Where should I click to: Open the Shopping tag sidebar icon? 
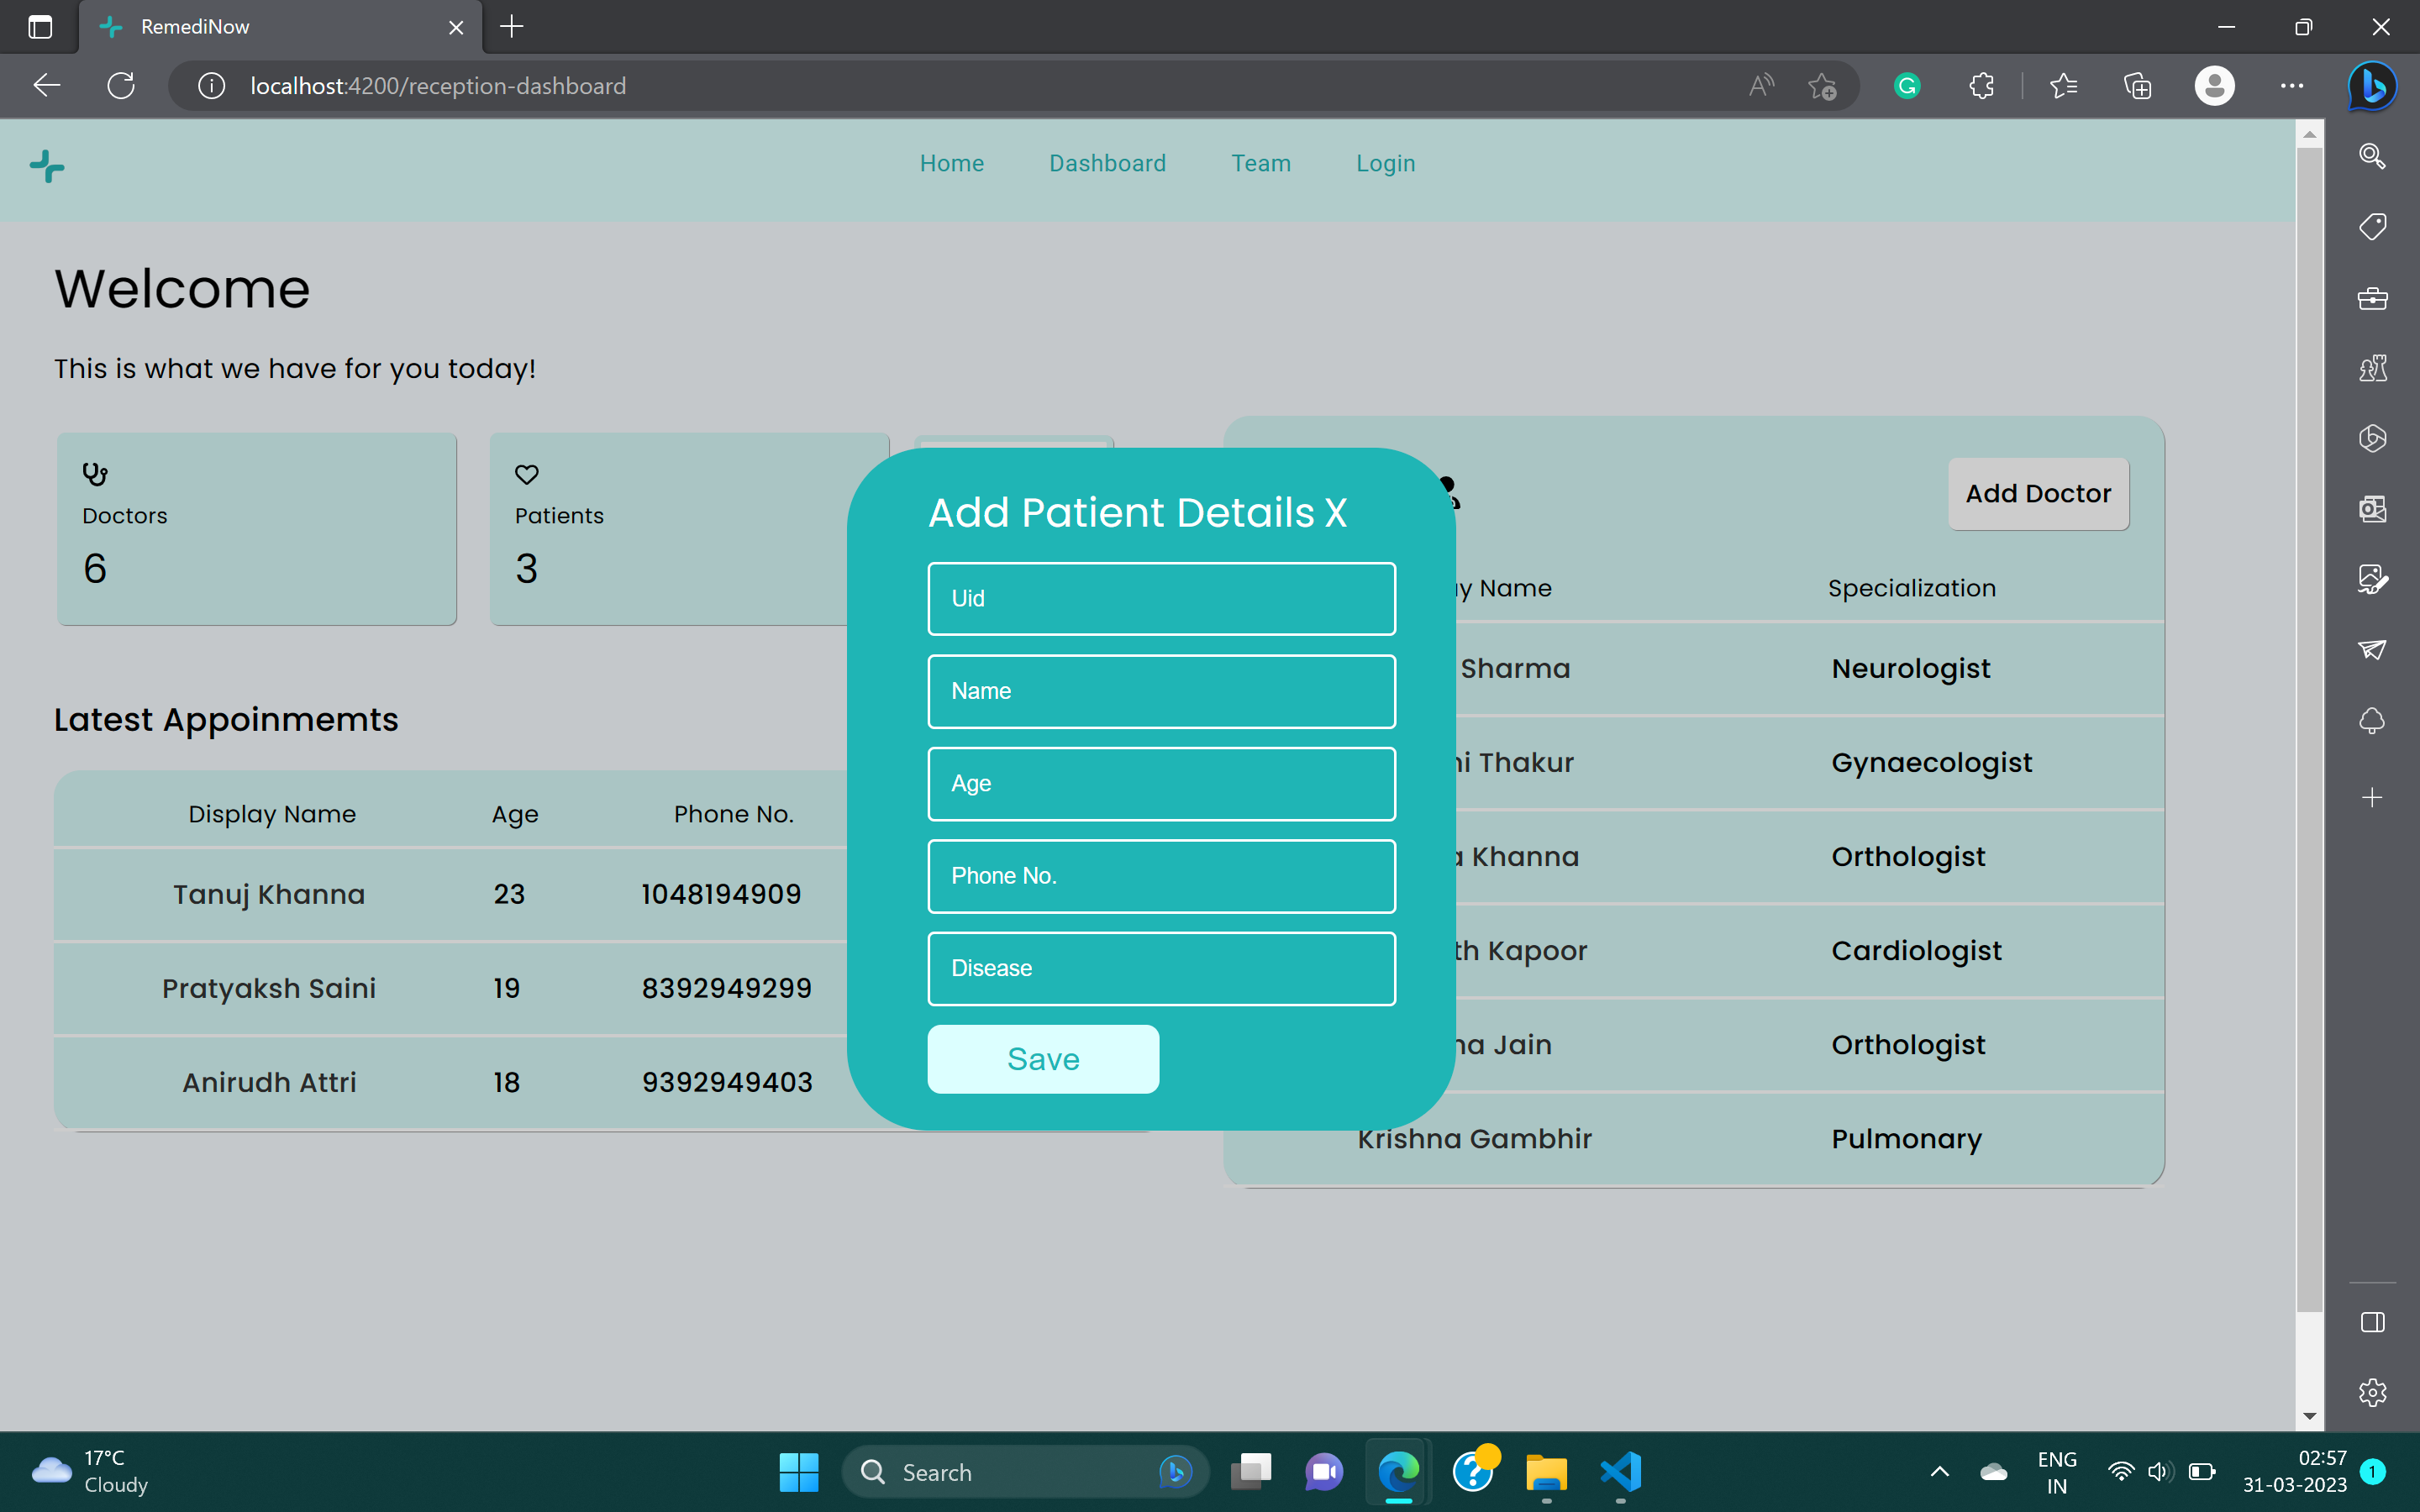point(2372,226)
